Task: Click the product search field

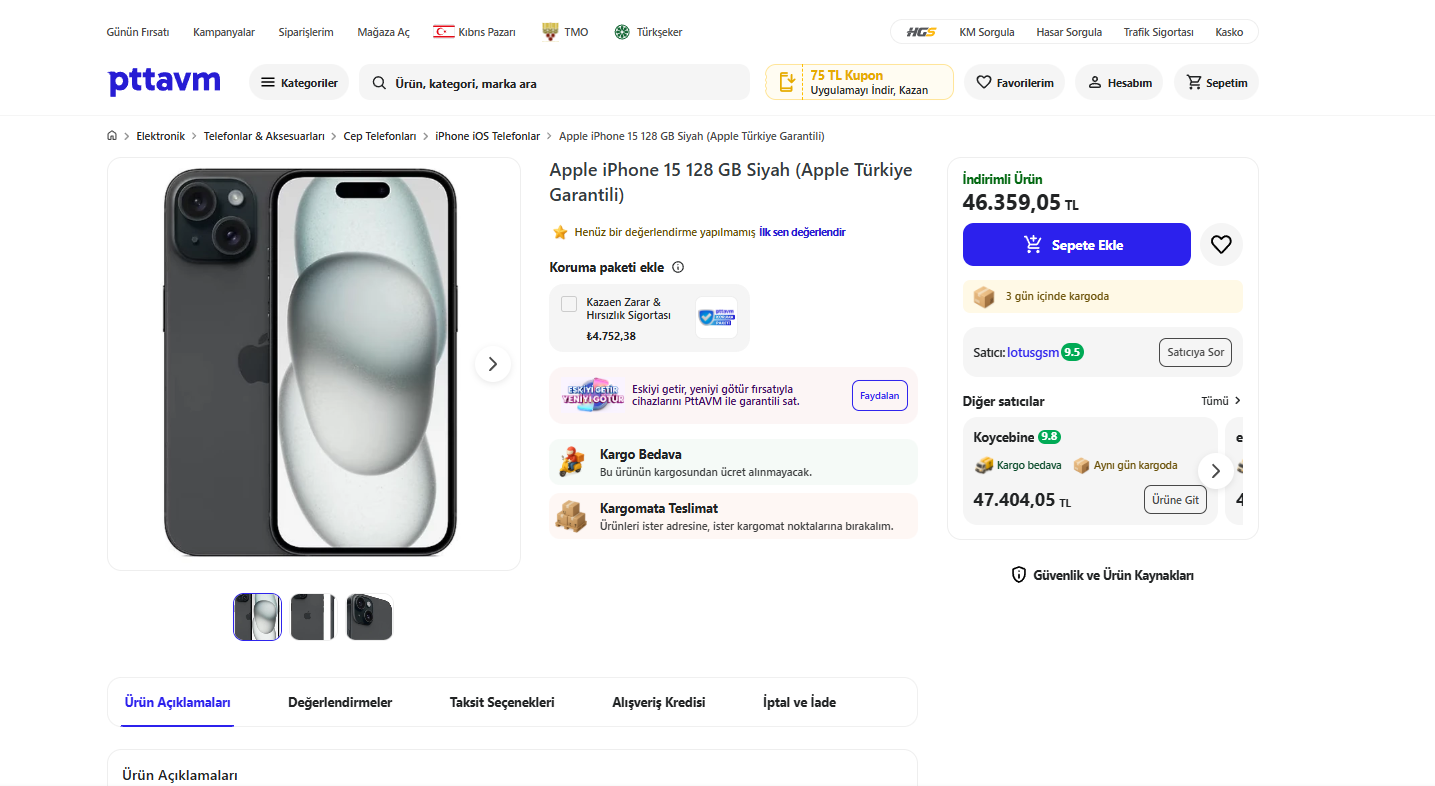Action: click(x=560, y=83)
